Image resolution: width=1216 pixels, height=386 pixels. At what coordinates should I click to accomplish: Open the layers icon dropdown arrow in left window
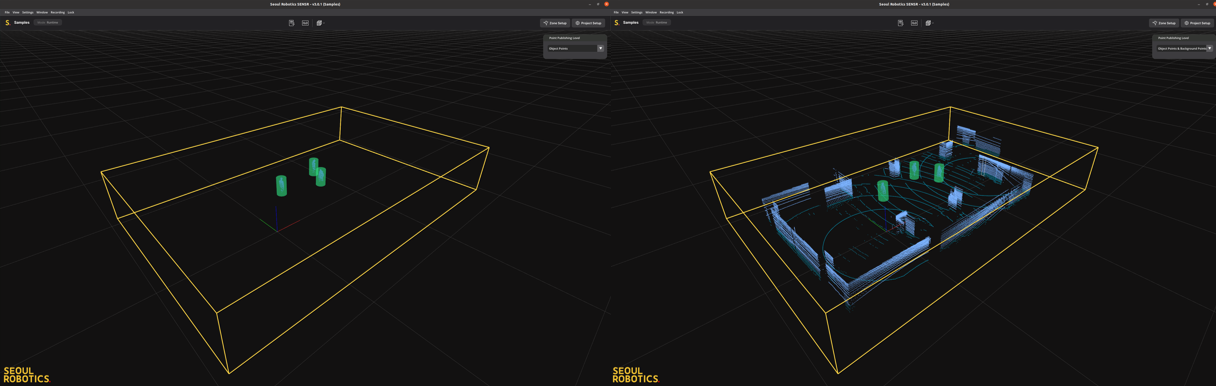(x=324, y=23)
